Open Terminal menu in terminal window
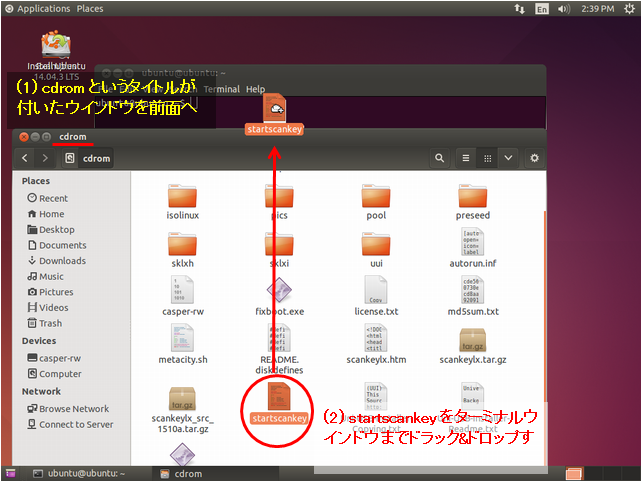642x482 pixels. coord(222,89)
